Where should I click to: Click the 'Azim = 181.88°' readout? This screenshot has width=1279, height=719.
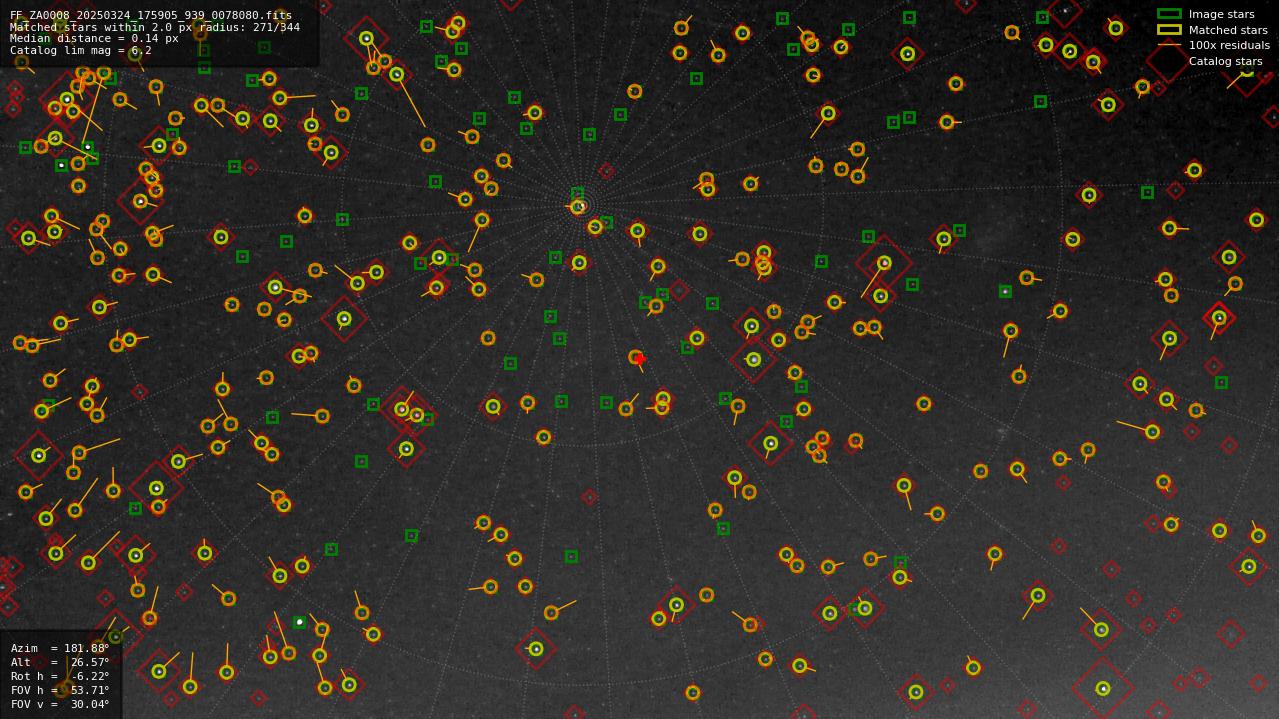click(x=60, y=648)
